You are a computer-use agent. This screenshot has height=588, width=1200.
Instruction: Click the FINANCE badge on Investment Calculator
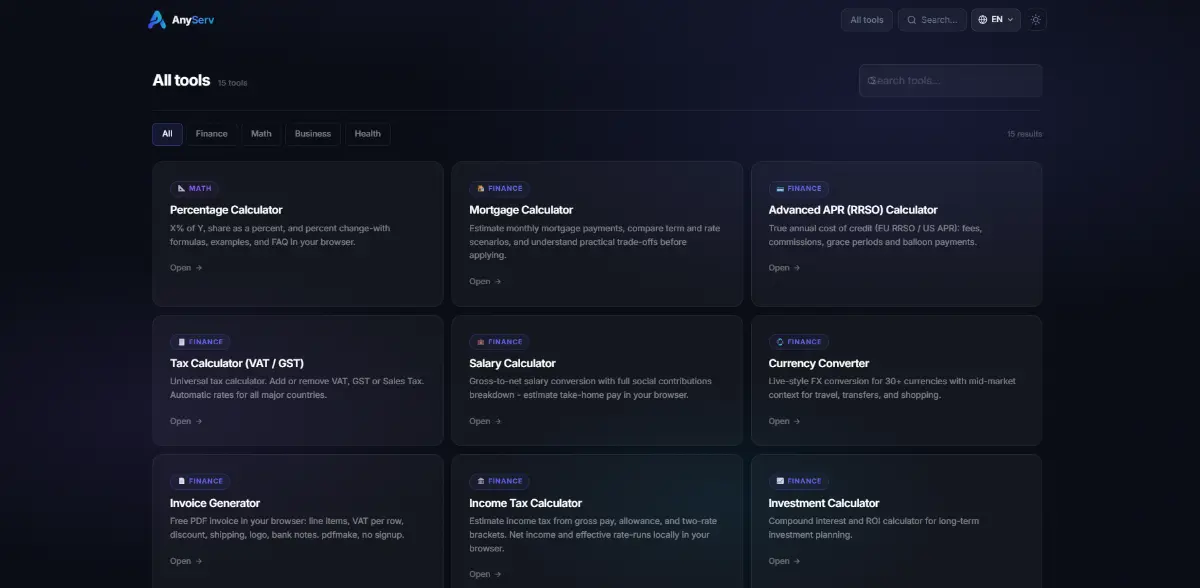pos(798,481)
